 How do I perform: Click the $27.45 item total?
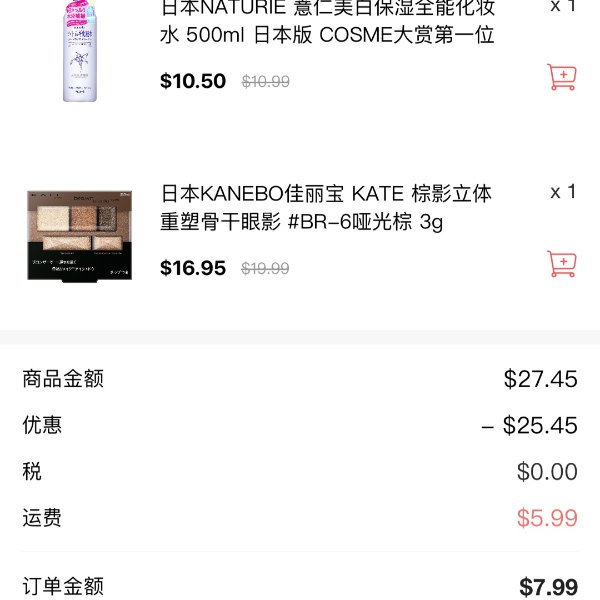540,379
